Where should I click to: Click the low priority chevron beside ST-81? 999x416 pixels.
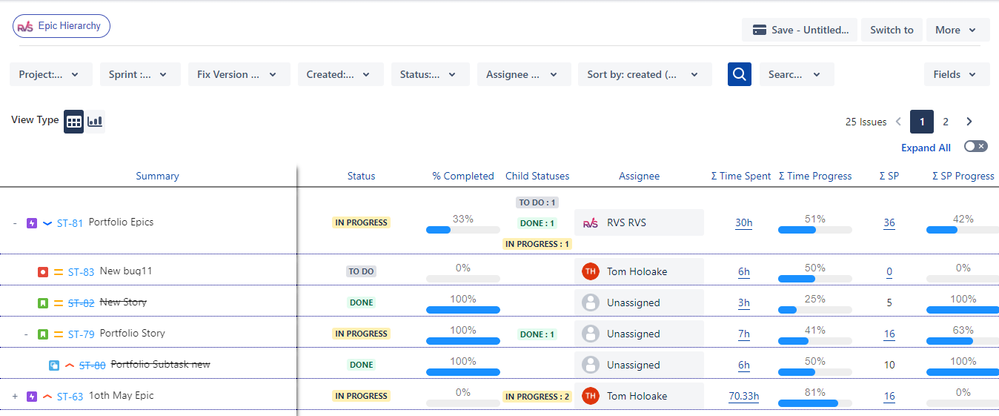click(47, 223)
